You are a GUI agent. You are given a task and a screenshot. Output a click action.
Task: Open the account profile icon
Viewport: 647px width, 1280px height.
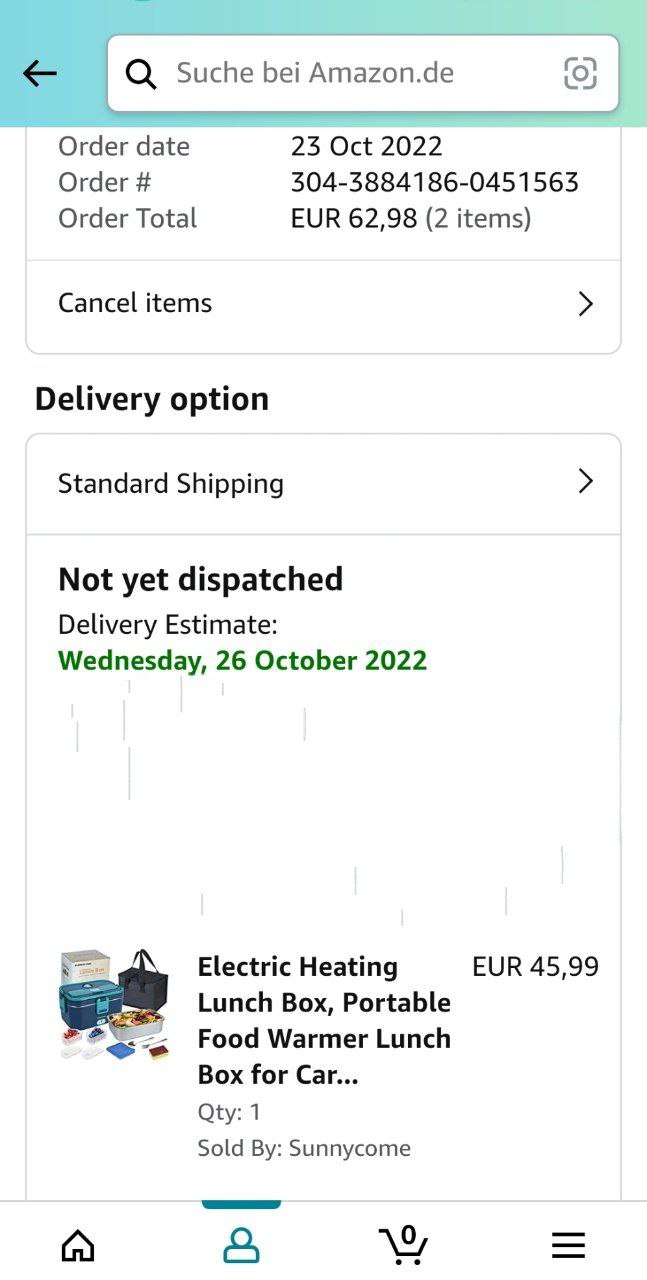point(241,1245)
